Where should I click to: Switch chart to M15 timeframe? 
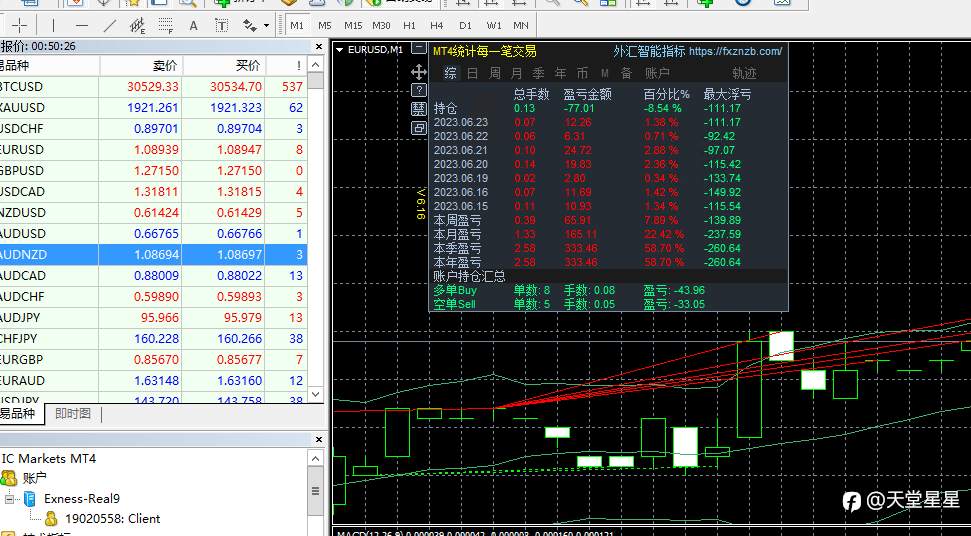coord(353,25)
